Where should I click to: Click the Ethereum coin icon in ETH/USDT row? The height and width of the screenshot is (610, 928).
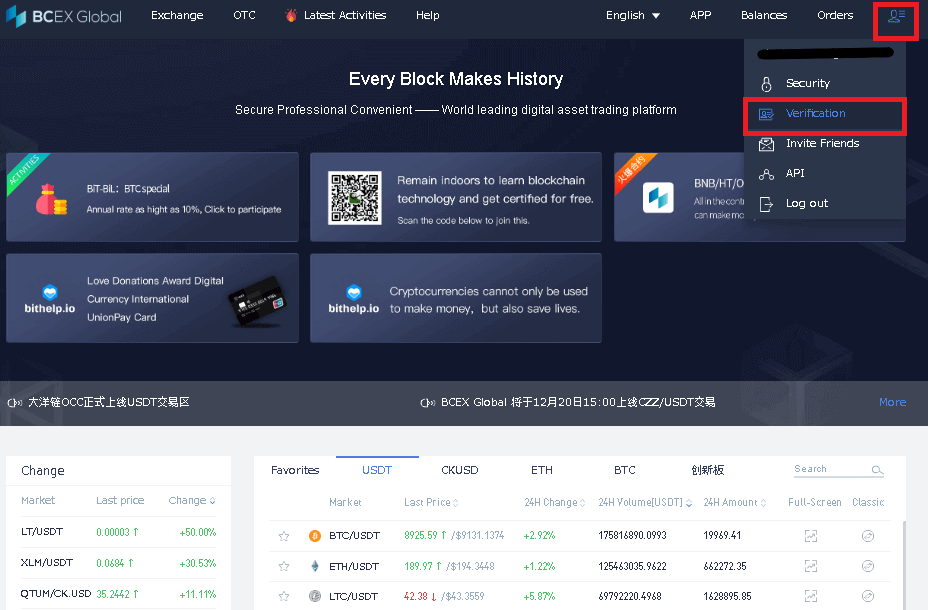click(x=315, y=566)
